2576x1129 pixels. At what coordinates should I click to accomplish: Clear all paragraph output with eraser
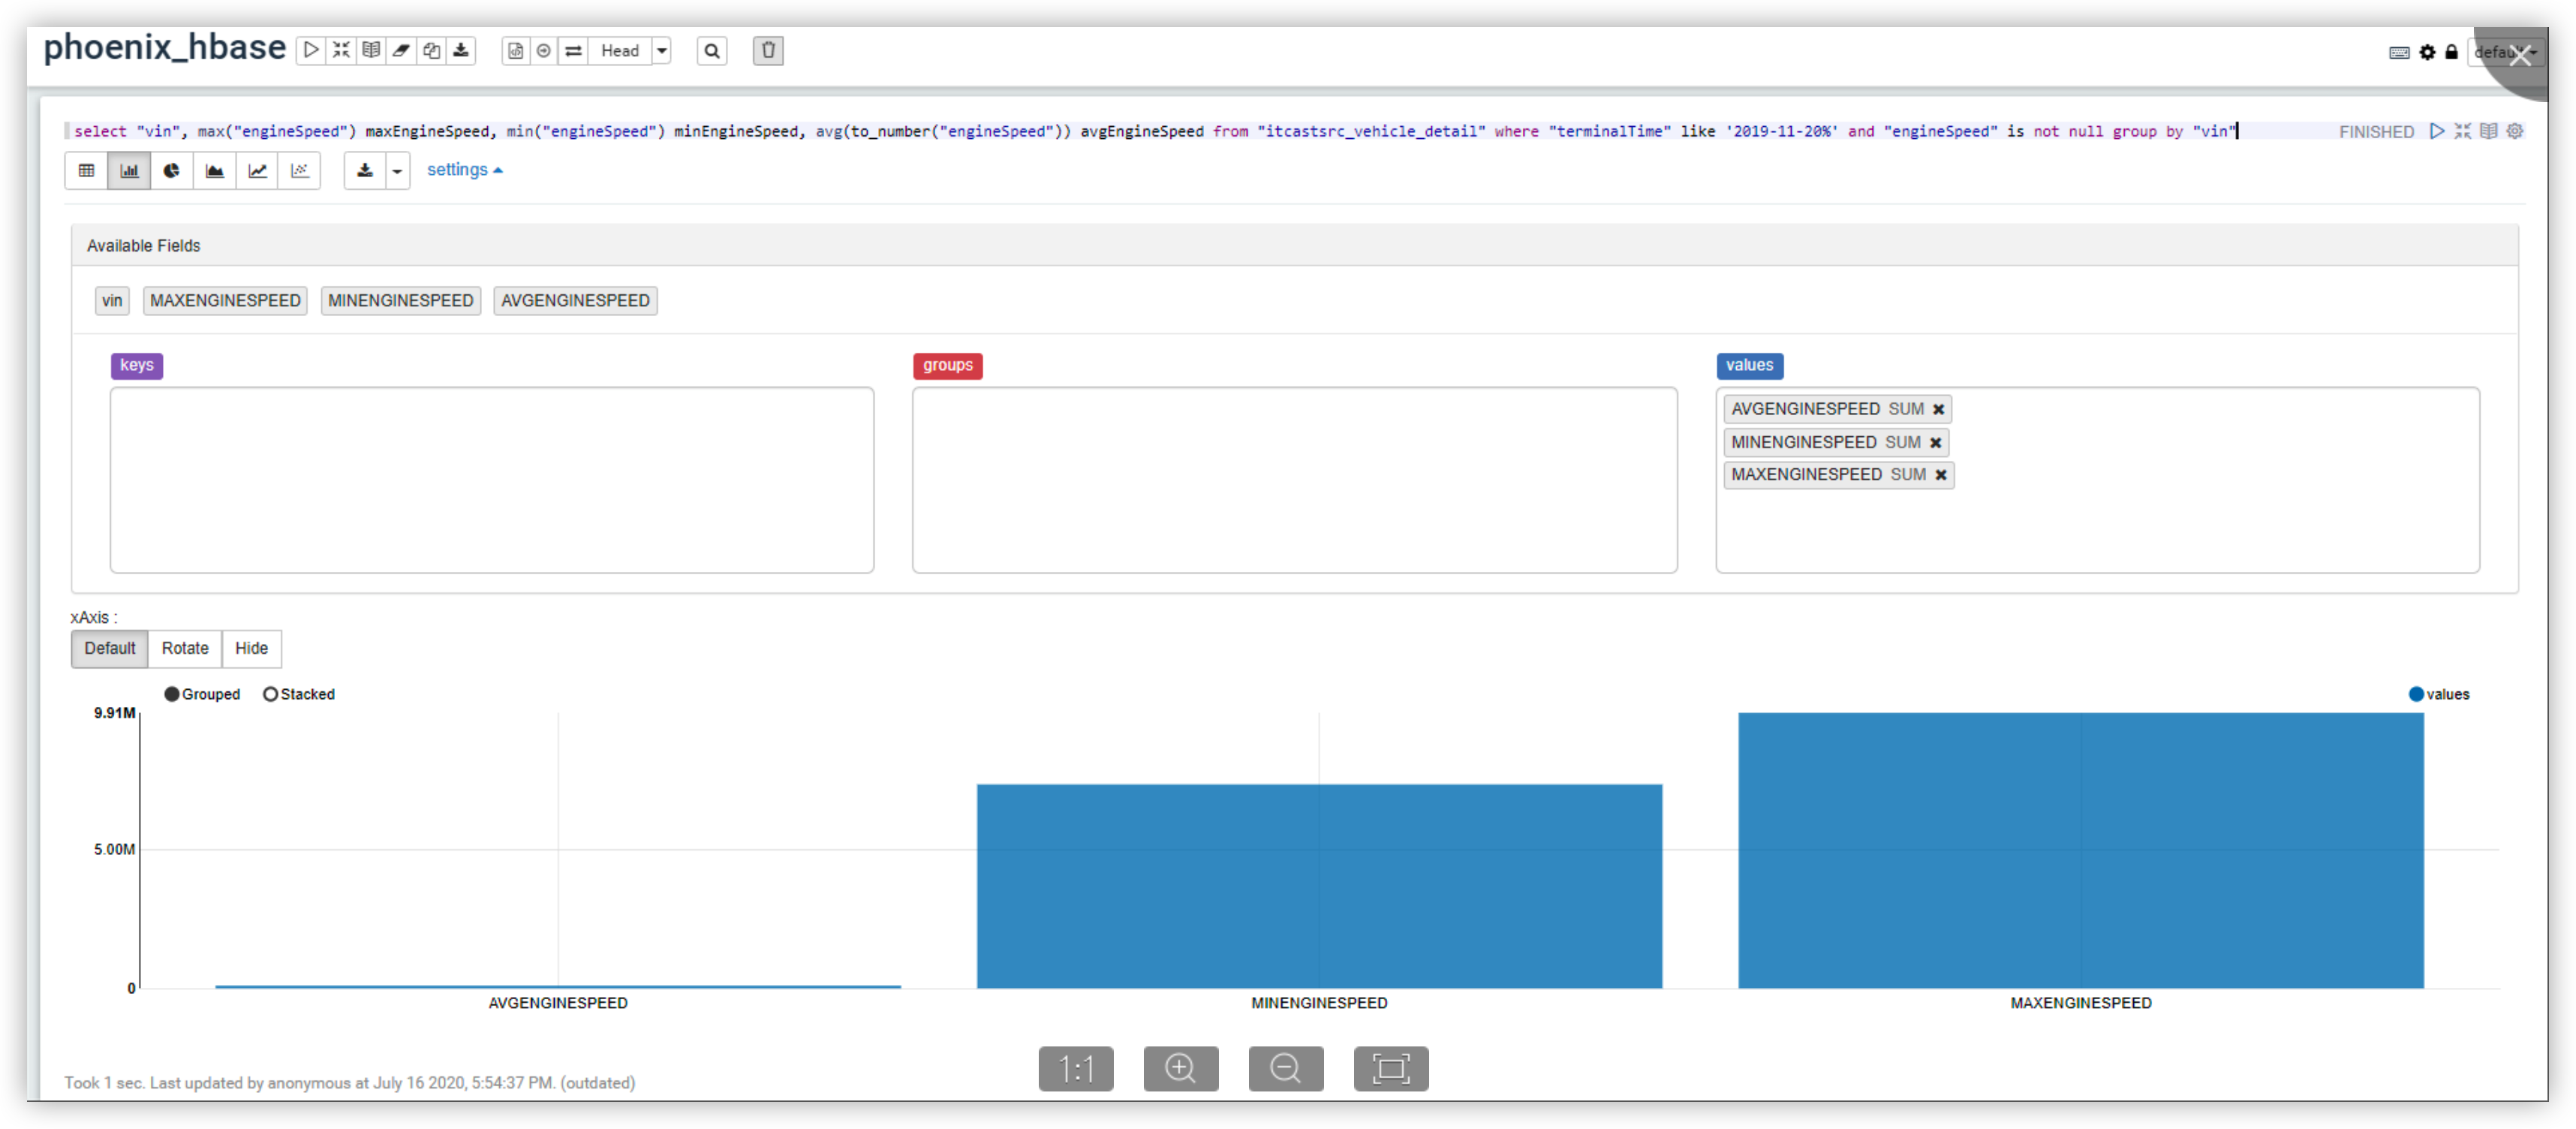coord(401,50)
